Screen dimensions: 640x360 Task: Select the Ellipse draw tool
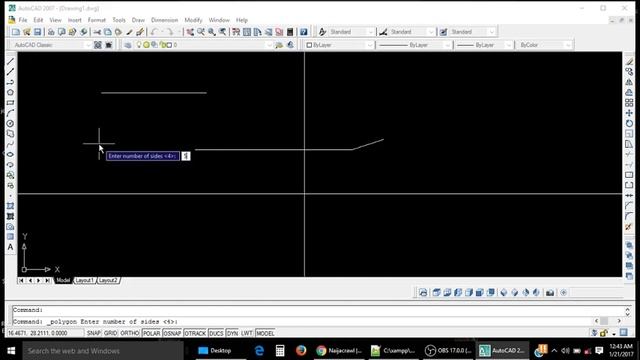click(10, 154)
